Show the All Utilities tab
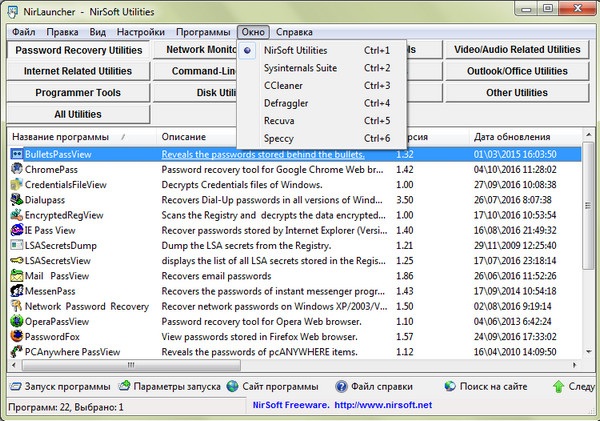This screenshot has width=600, height=421. [77, 115]
